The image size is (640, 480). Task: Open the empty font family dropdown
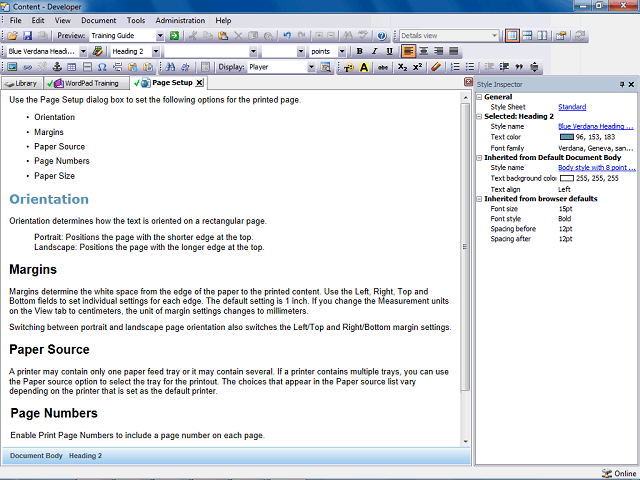253,51
